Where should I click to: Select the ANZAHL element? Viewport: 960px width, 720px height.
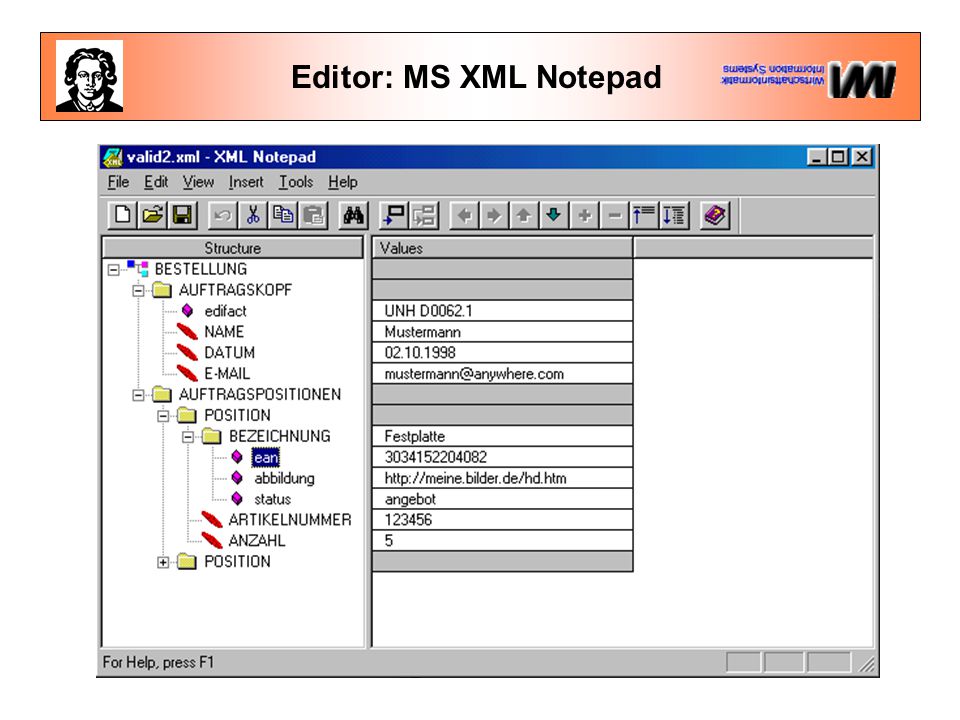(x=257, y=541)
